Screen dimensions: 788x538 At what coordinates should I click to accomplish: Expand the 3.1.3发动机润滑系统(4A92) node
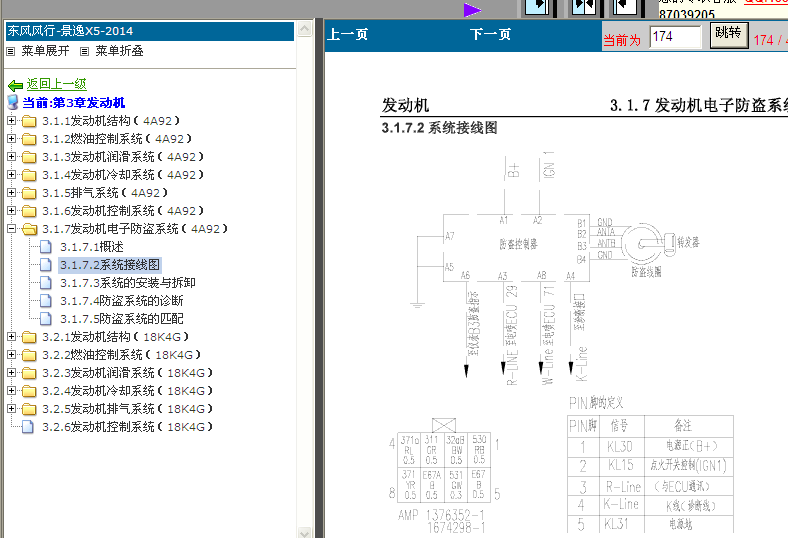(11, 157)
